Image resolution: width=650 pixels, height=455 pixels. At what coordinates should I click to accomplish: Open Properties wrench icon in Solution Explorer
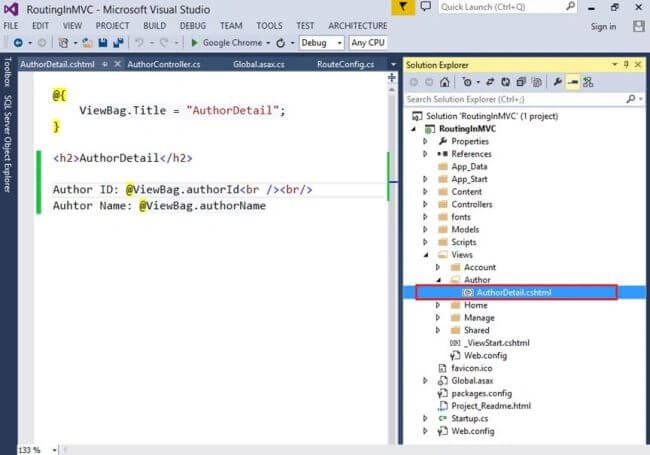[x=558, y=82]
